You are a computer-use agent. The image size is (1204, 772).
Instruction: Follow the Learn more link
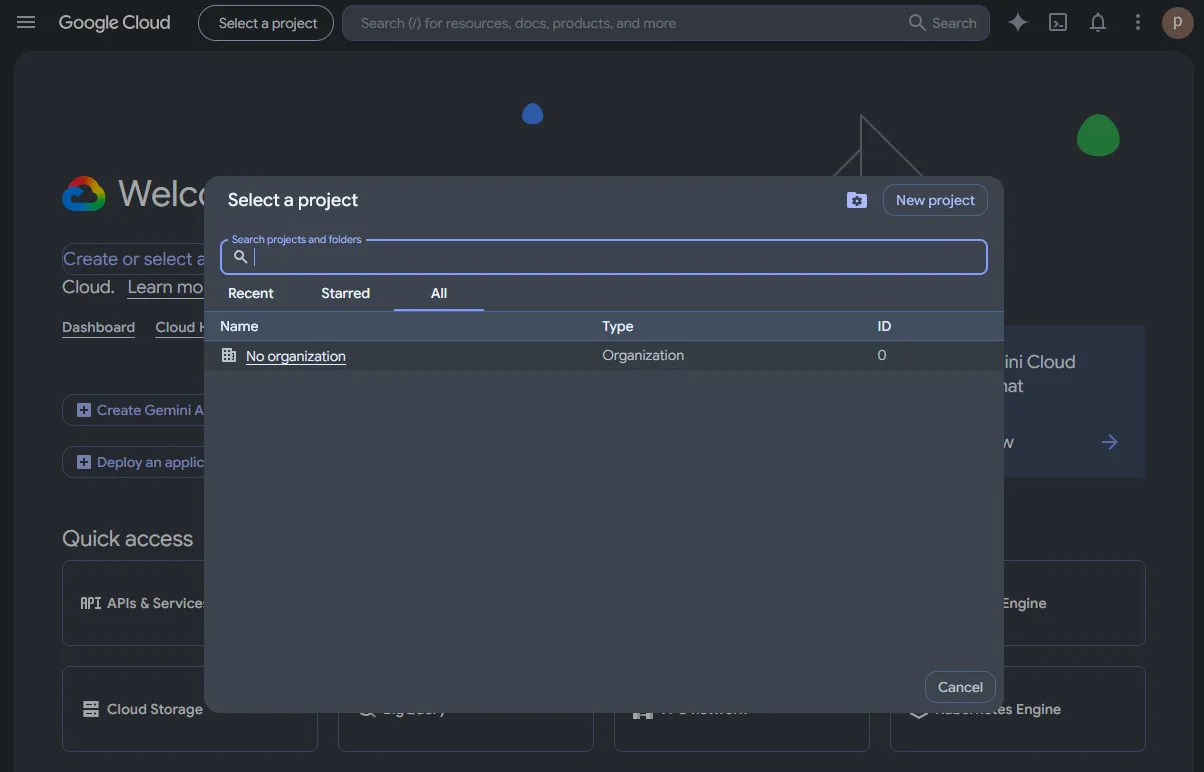(x=166, y=287)
